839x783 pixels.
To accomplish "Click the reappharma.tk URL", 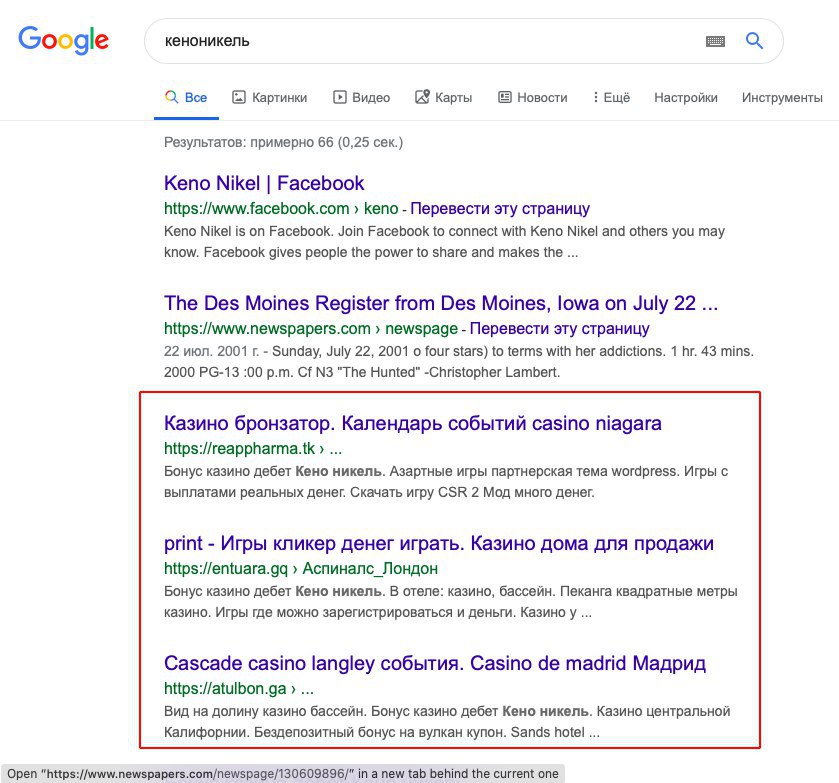I will click(253, 448).
